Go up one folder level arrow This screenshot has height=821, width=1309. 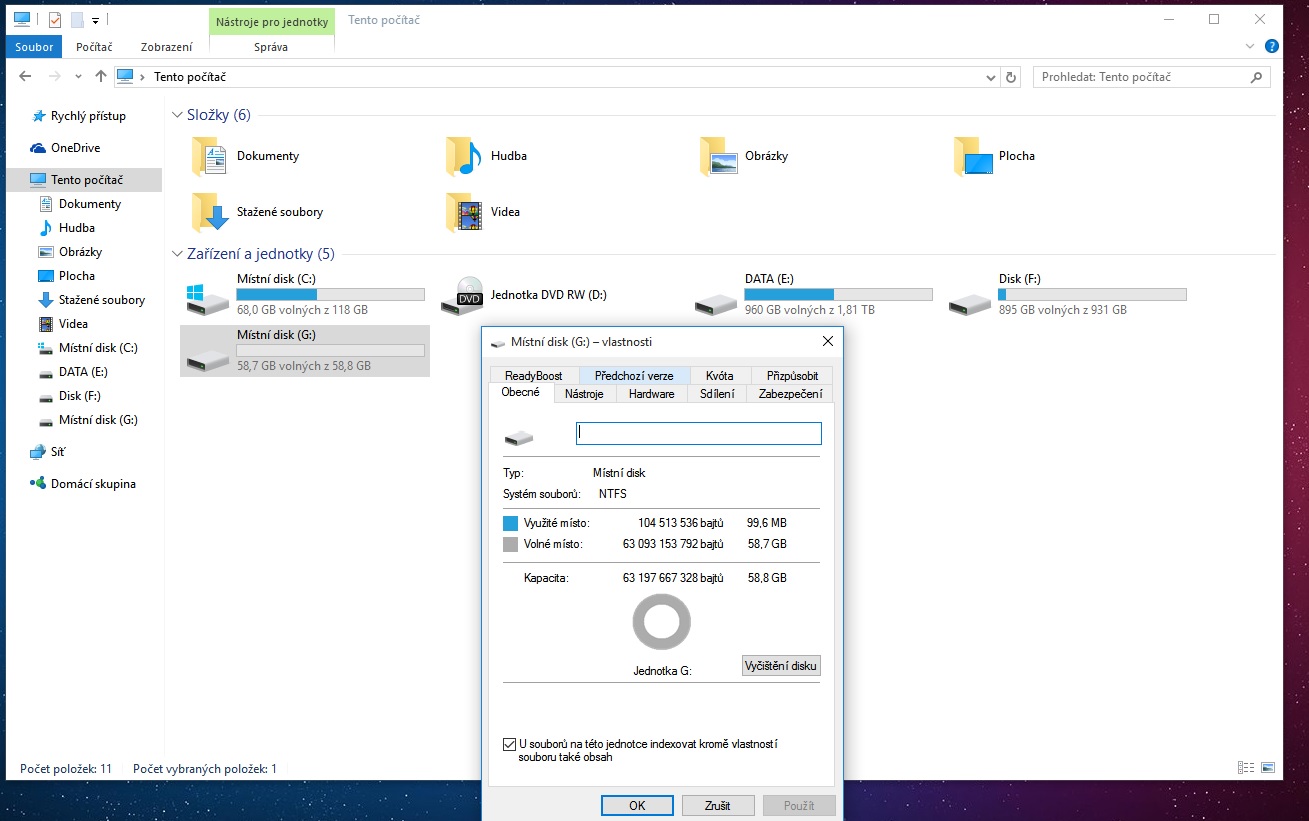(x=101, y=77)
